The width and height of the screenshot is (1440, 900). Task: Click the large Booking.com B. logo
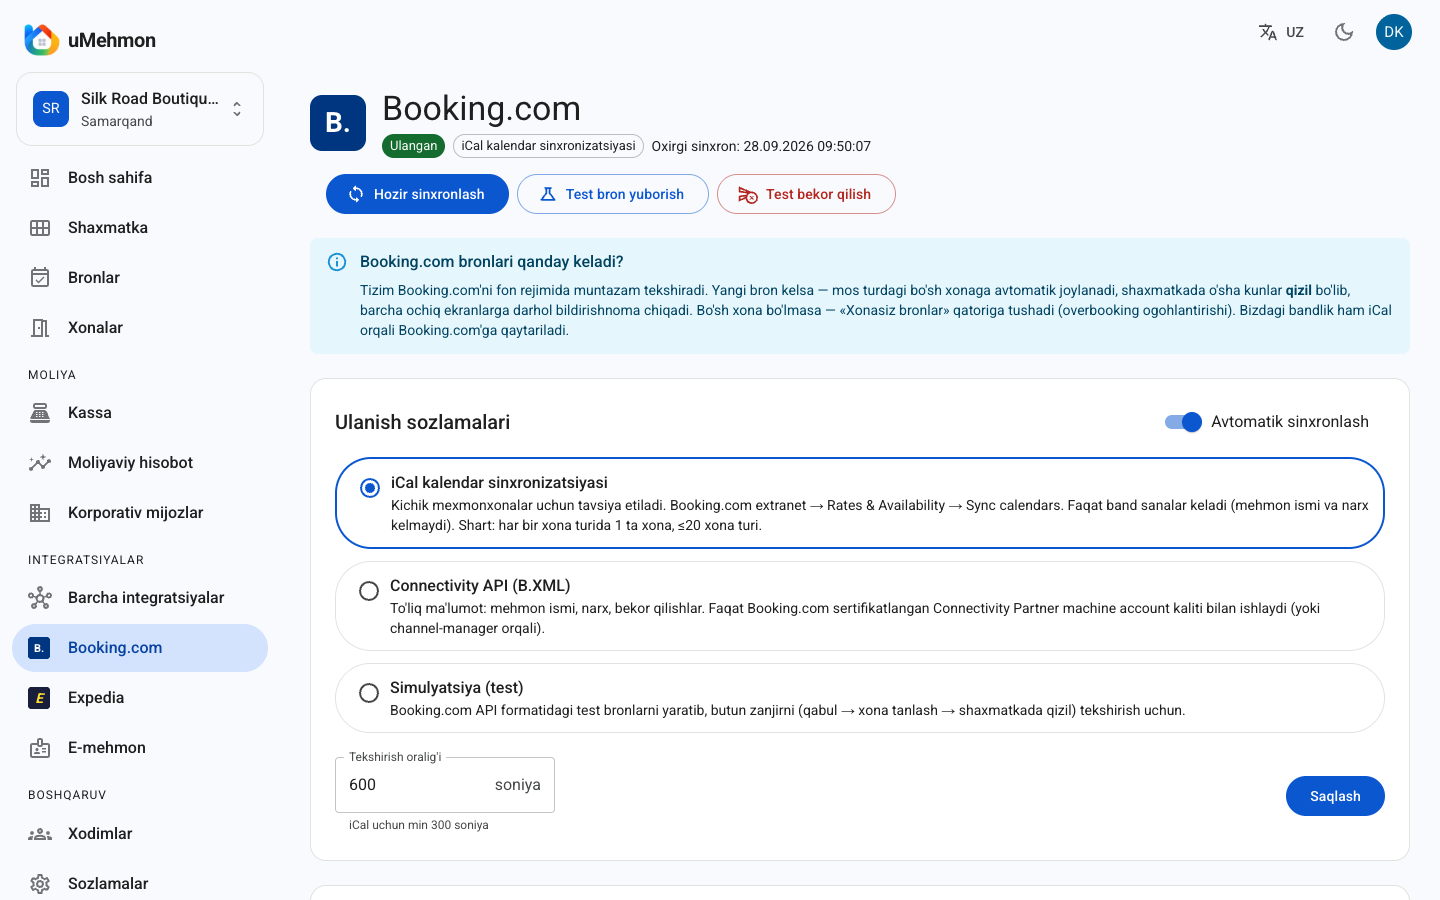tap(338, 123)
